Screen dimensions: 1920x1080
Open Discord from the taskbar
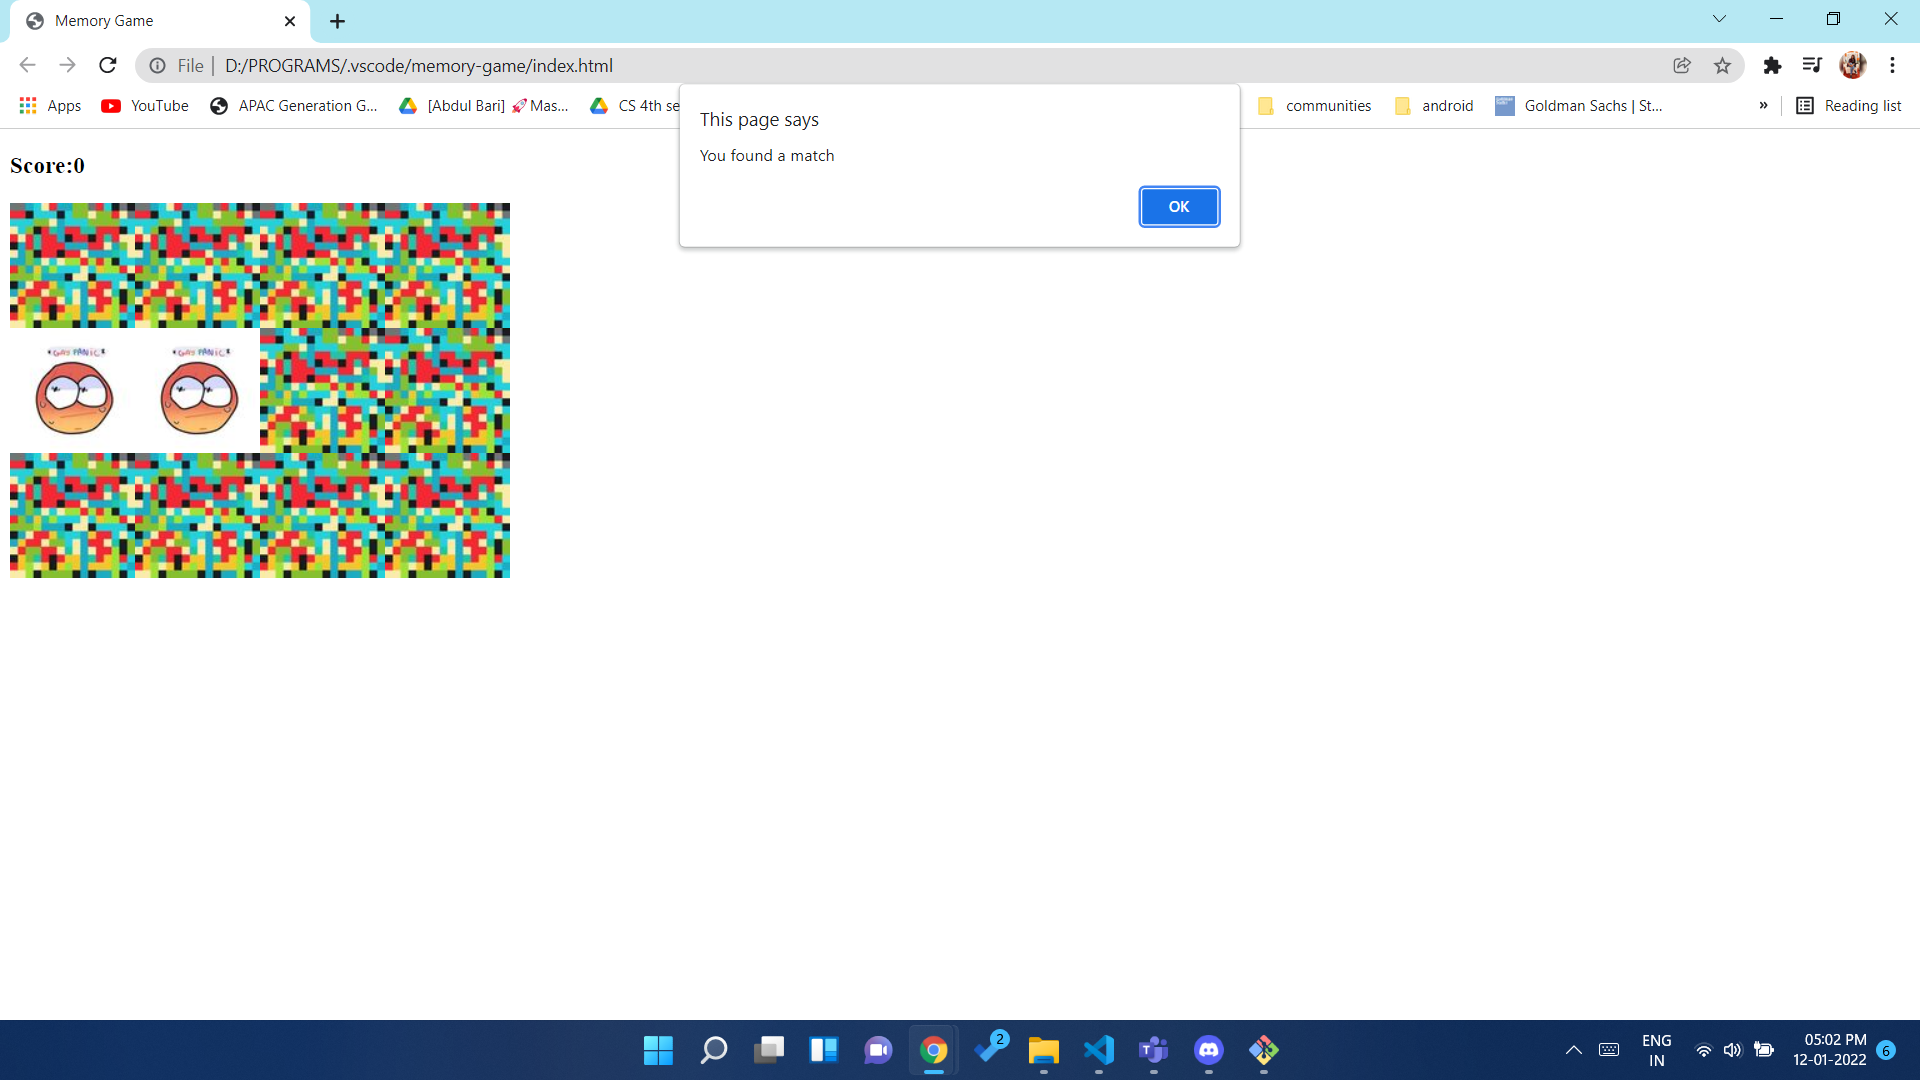[x=1208, y=1050]
